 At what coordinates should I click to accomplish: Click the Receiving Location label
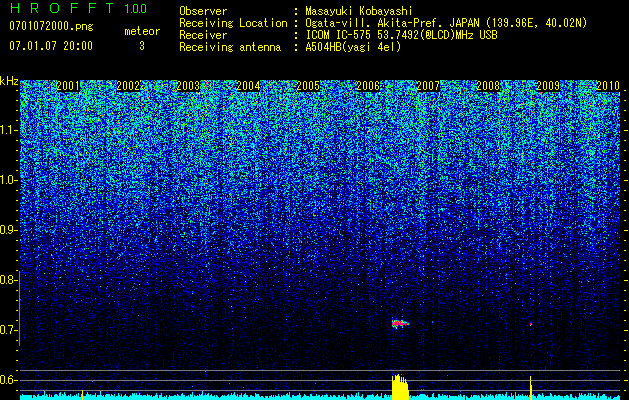(x=233, y=23)
